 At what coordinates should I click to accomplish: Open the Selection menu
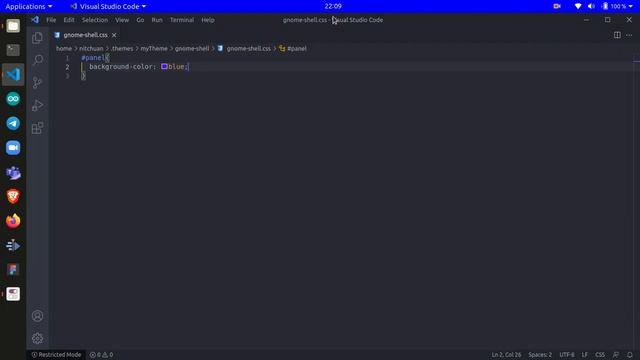[x=95, y=20]
